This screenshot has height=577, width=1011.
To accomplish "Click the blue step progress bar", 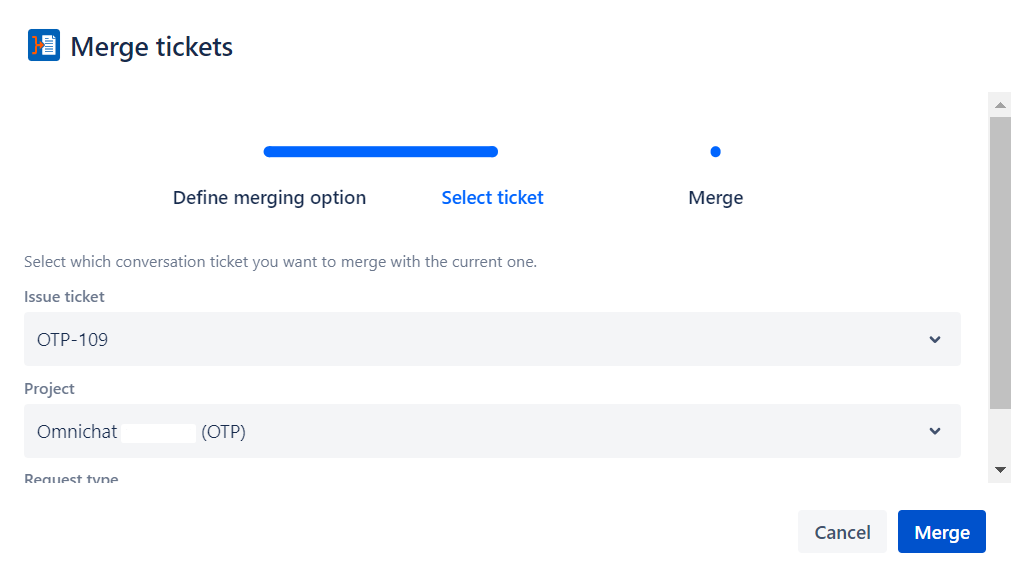I will [x=380, y=152].
